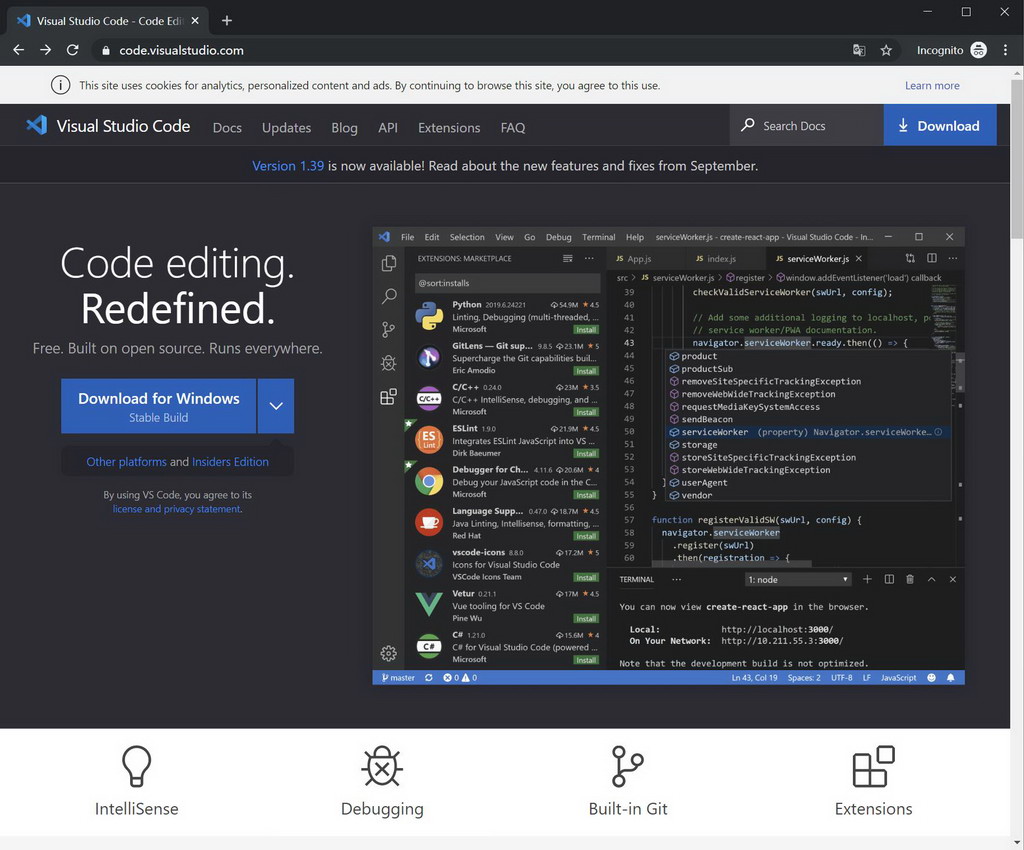Screen dimensions: 1024x850
Task: Click Install for the GitLens extension
Action: click(586, 371)
